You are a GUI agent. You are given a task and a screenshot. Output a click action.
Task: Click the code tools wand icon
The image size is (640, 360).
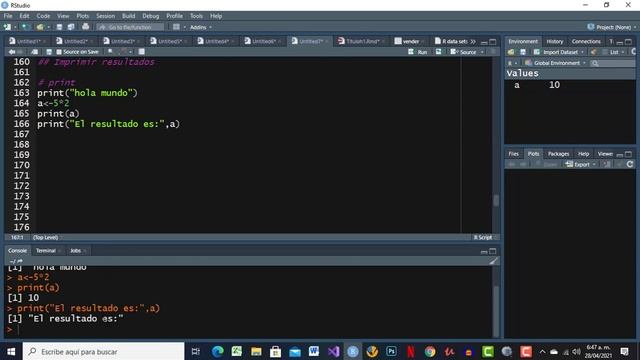pos(124,52)
